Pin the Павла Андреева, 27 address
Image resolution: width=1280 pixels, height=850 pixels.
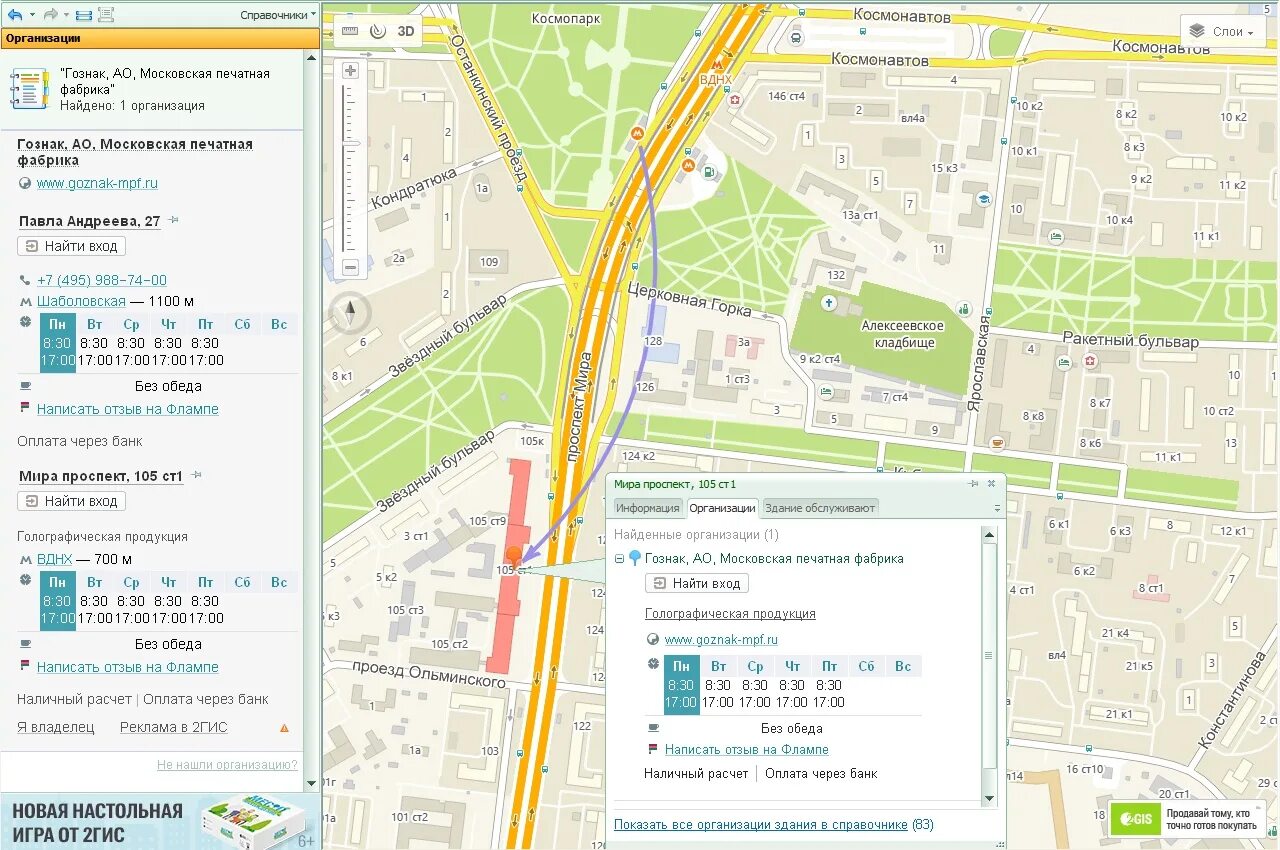point(174,220)
